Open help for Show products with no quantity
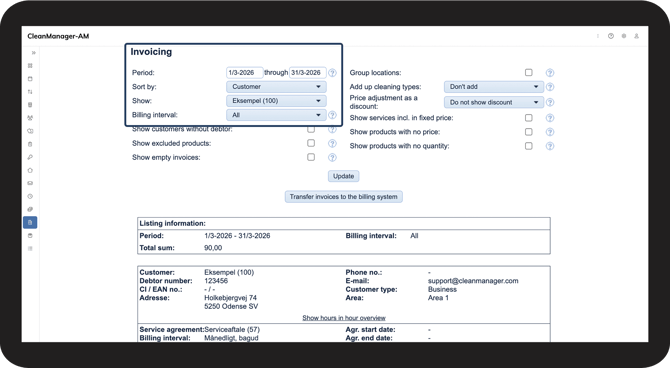670x368 pixels. pyautogui.click(x=550, y=146)
